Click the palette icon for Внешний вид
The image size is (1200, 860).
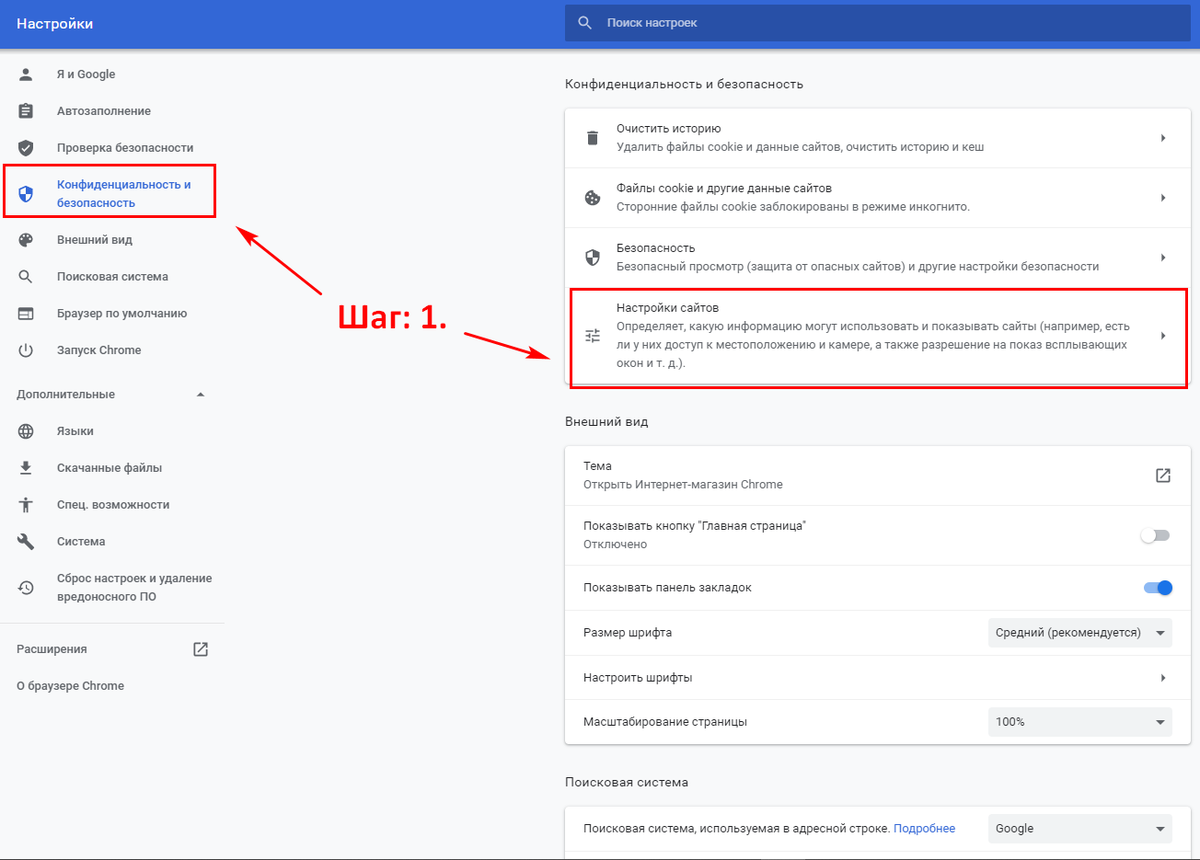[26, 240]
